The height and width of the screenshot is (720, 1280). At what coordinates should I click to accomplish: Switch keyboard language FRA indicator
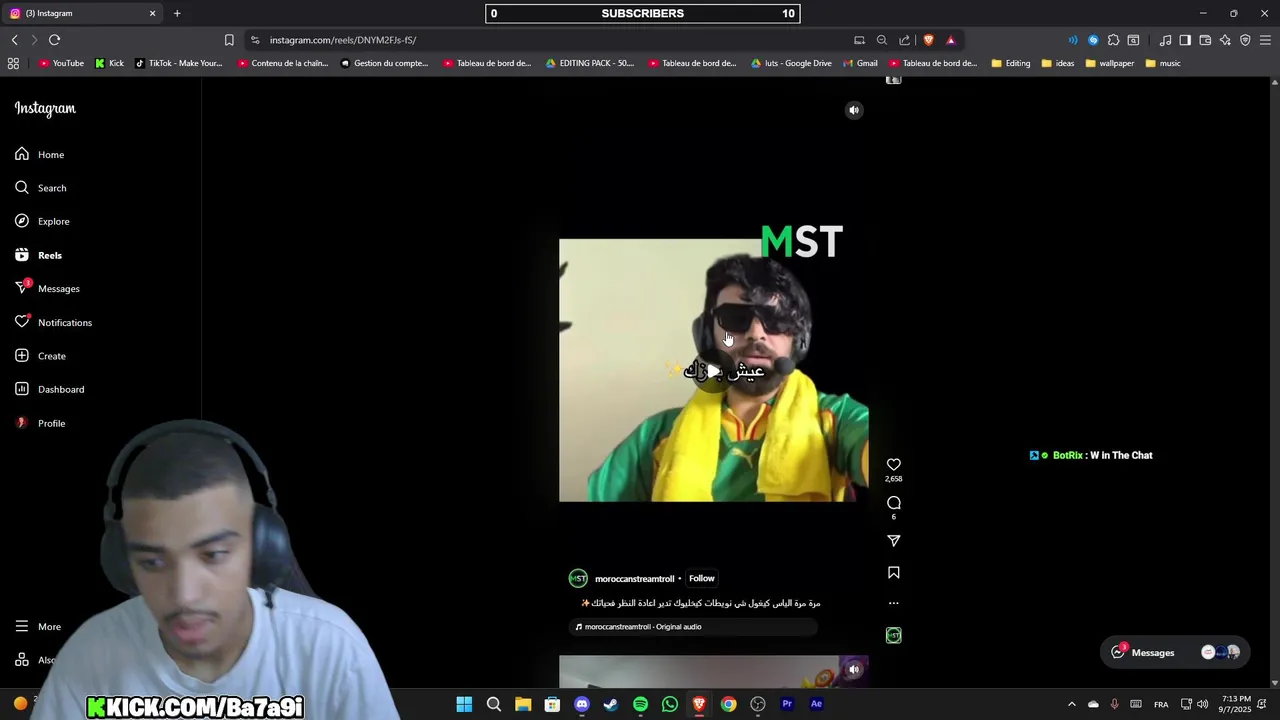[1161, 704]
